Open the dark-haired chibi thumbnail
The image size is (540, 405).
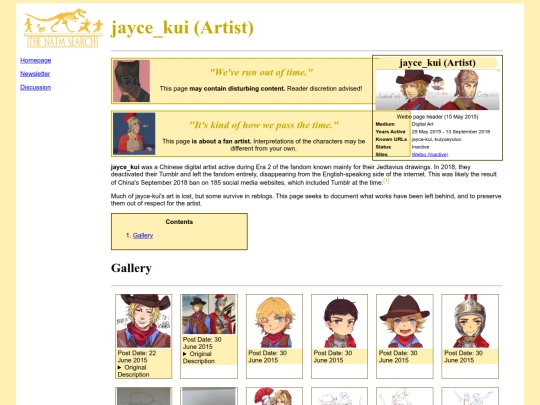click(x=339, y=321)
